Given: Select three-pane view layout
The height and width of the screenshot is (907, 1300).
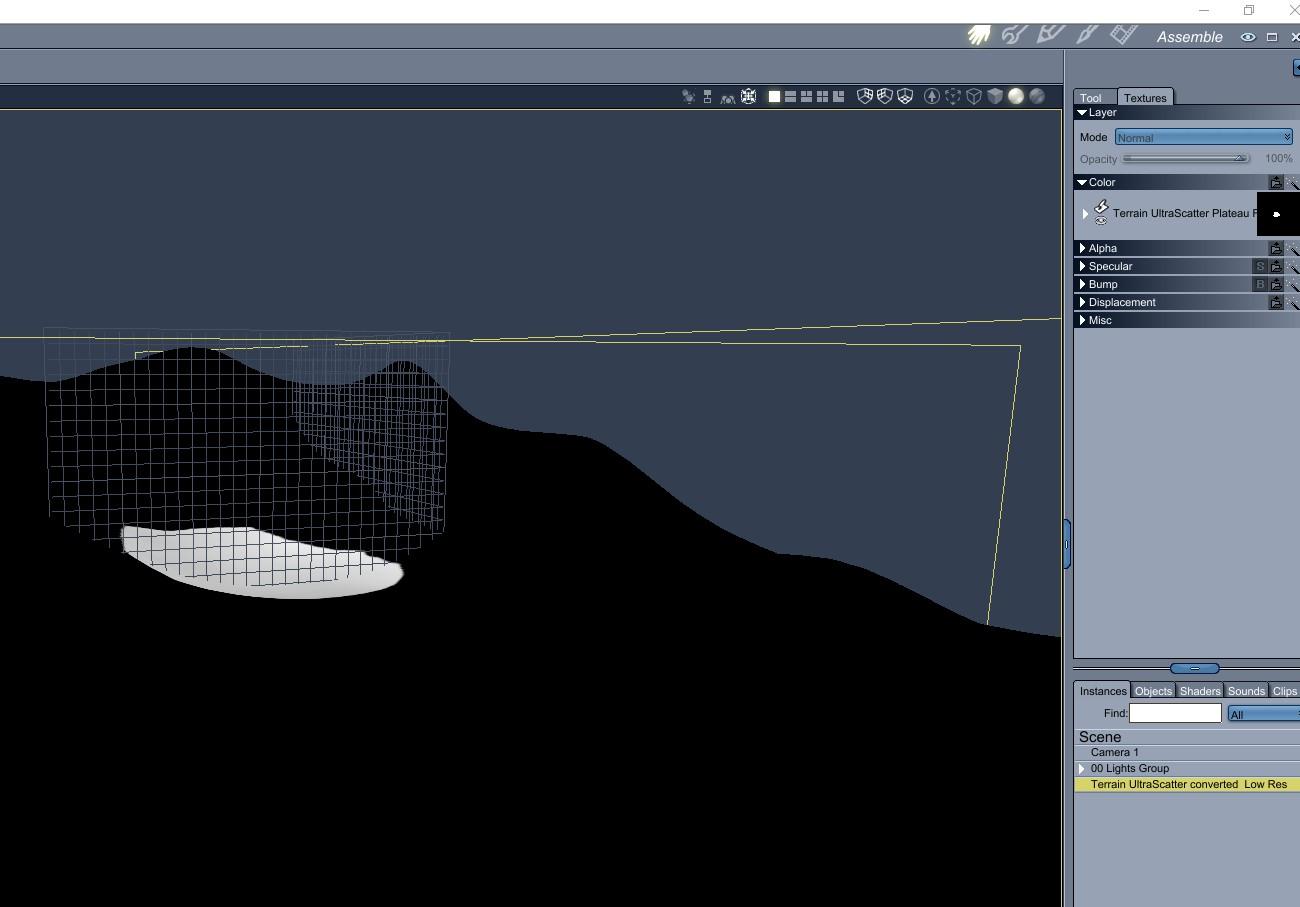Looking at the screenshot, I should pos(806,97).
